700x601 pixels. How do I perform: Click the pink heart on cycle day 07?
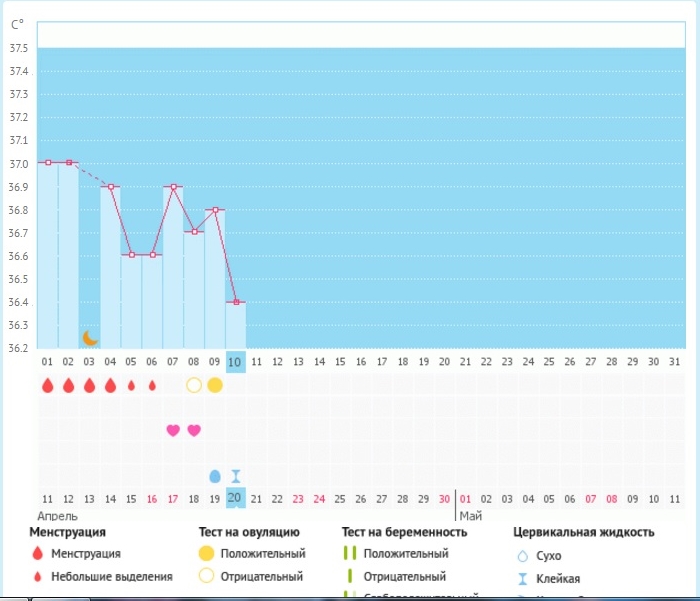[x=173, y=430]
